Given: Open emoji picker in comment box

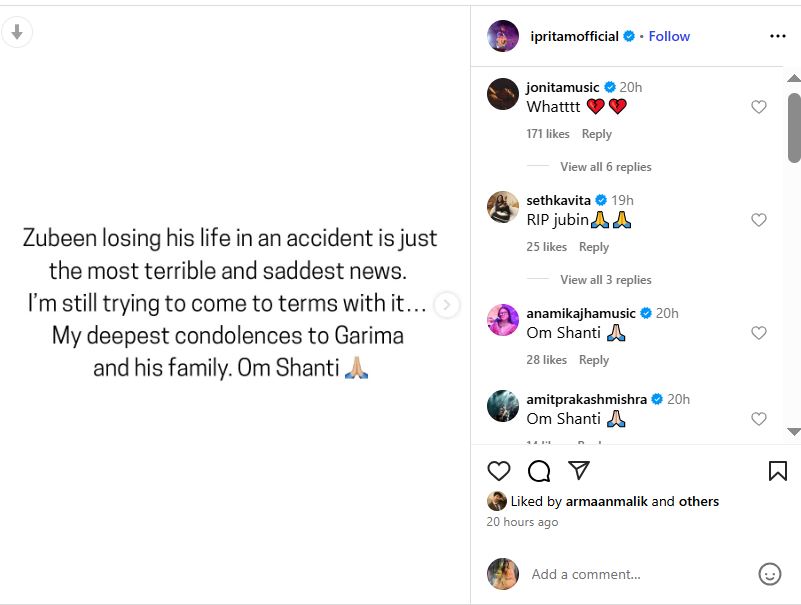Looking at the screenshot, I should point(769,574).
